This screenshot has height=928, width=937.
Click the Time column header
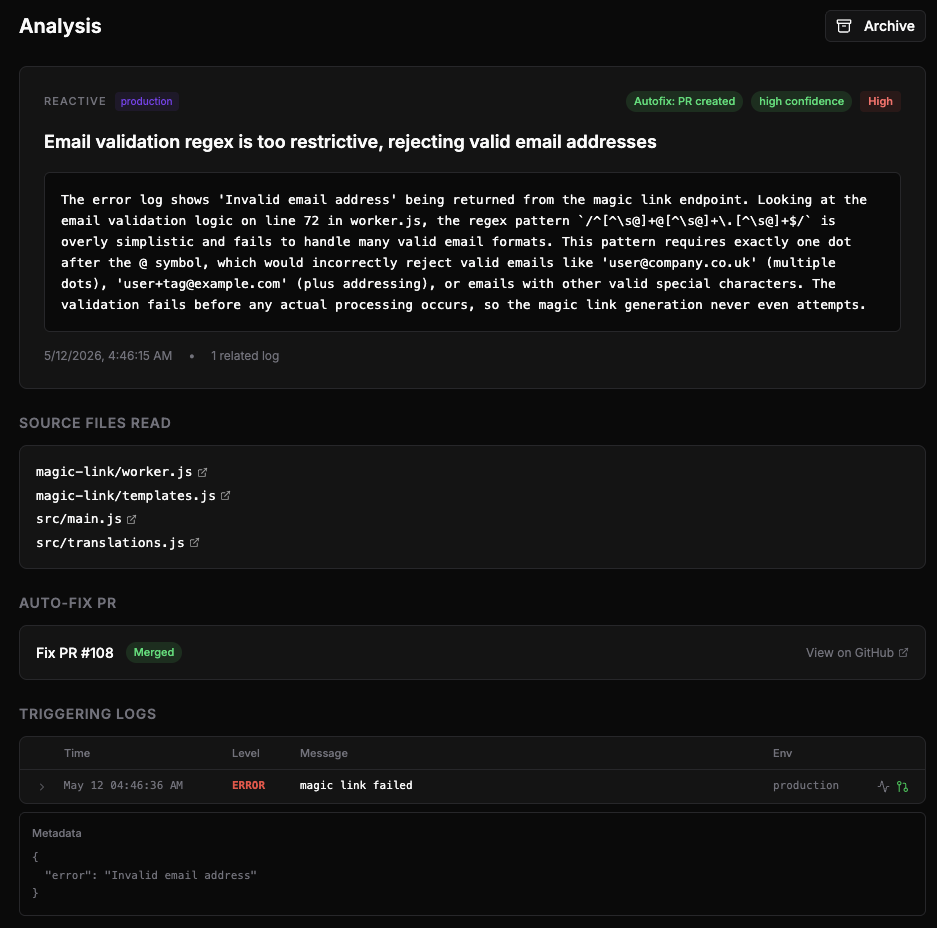[x=77, y=753]
